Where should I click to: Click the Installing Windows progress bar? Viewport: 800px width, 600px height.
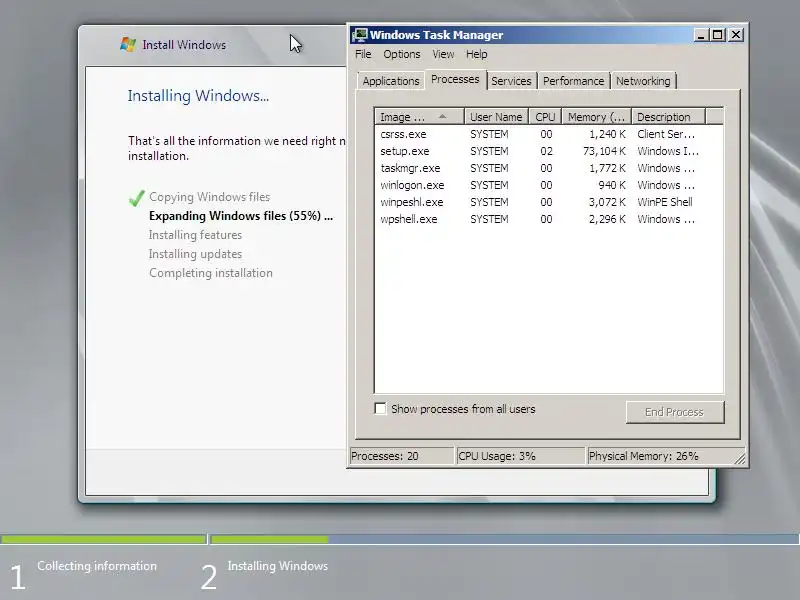point(505,539)
